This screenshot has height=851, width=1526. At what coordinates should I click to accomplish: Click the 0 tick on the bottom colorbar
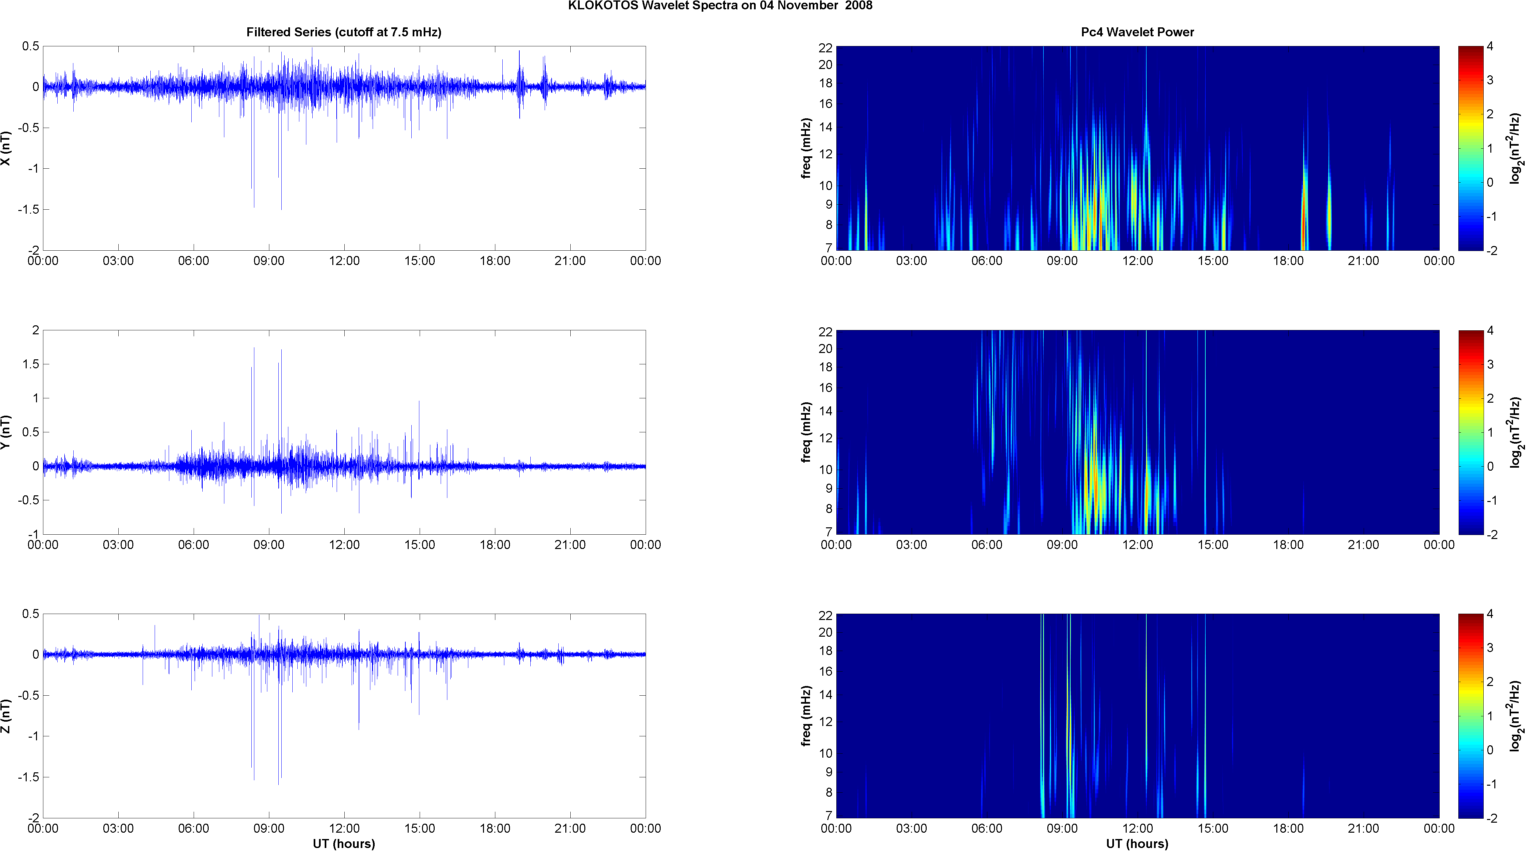[x=1490, y=750]
